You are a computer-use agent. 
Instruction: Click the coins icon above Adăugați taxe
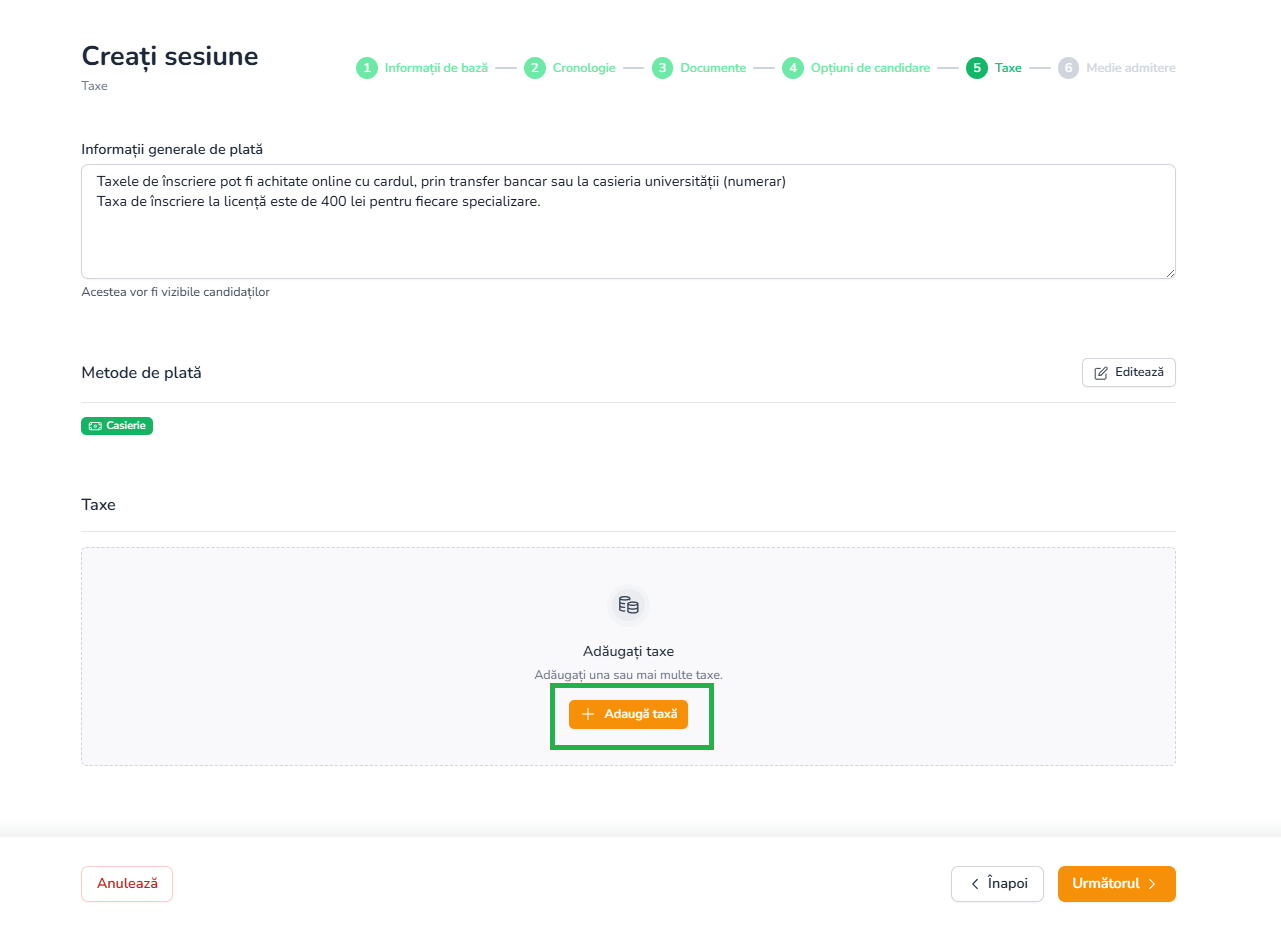point(628,605)
